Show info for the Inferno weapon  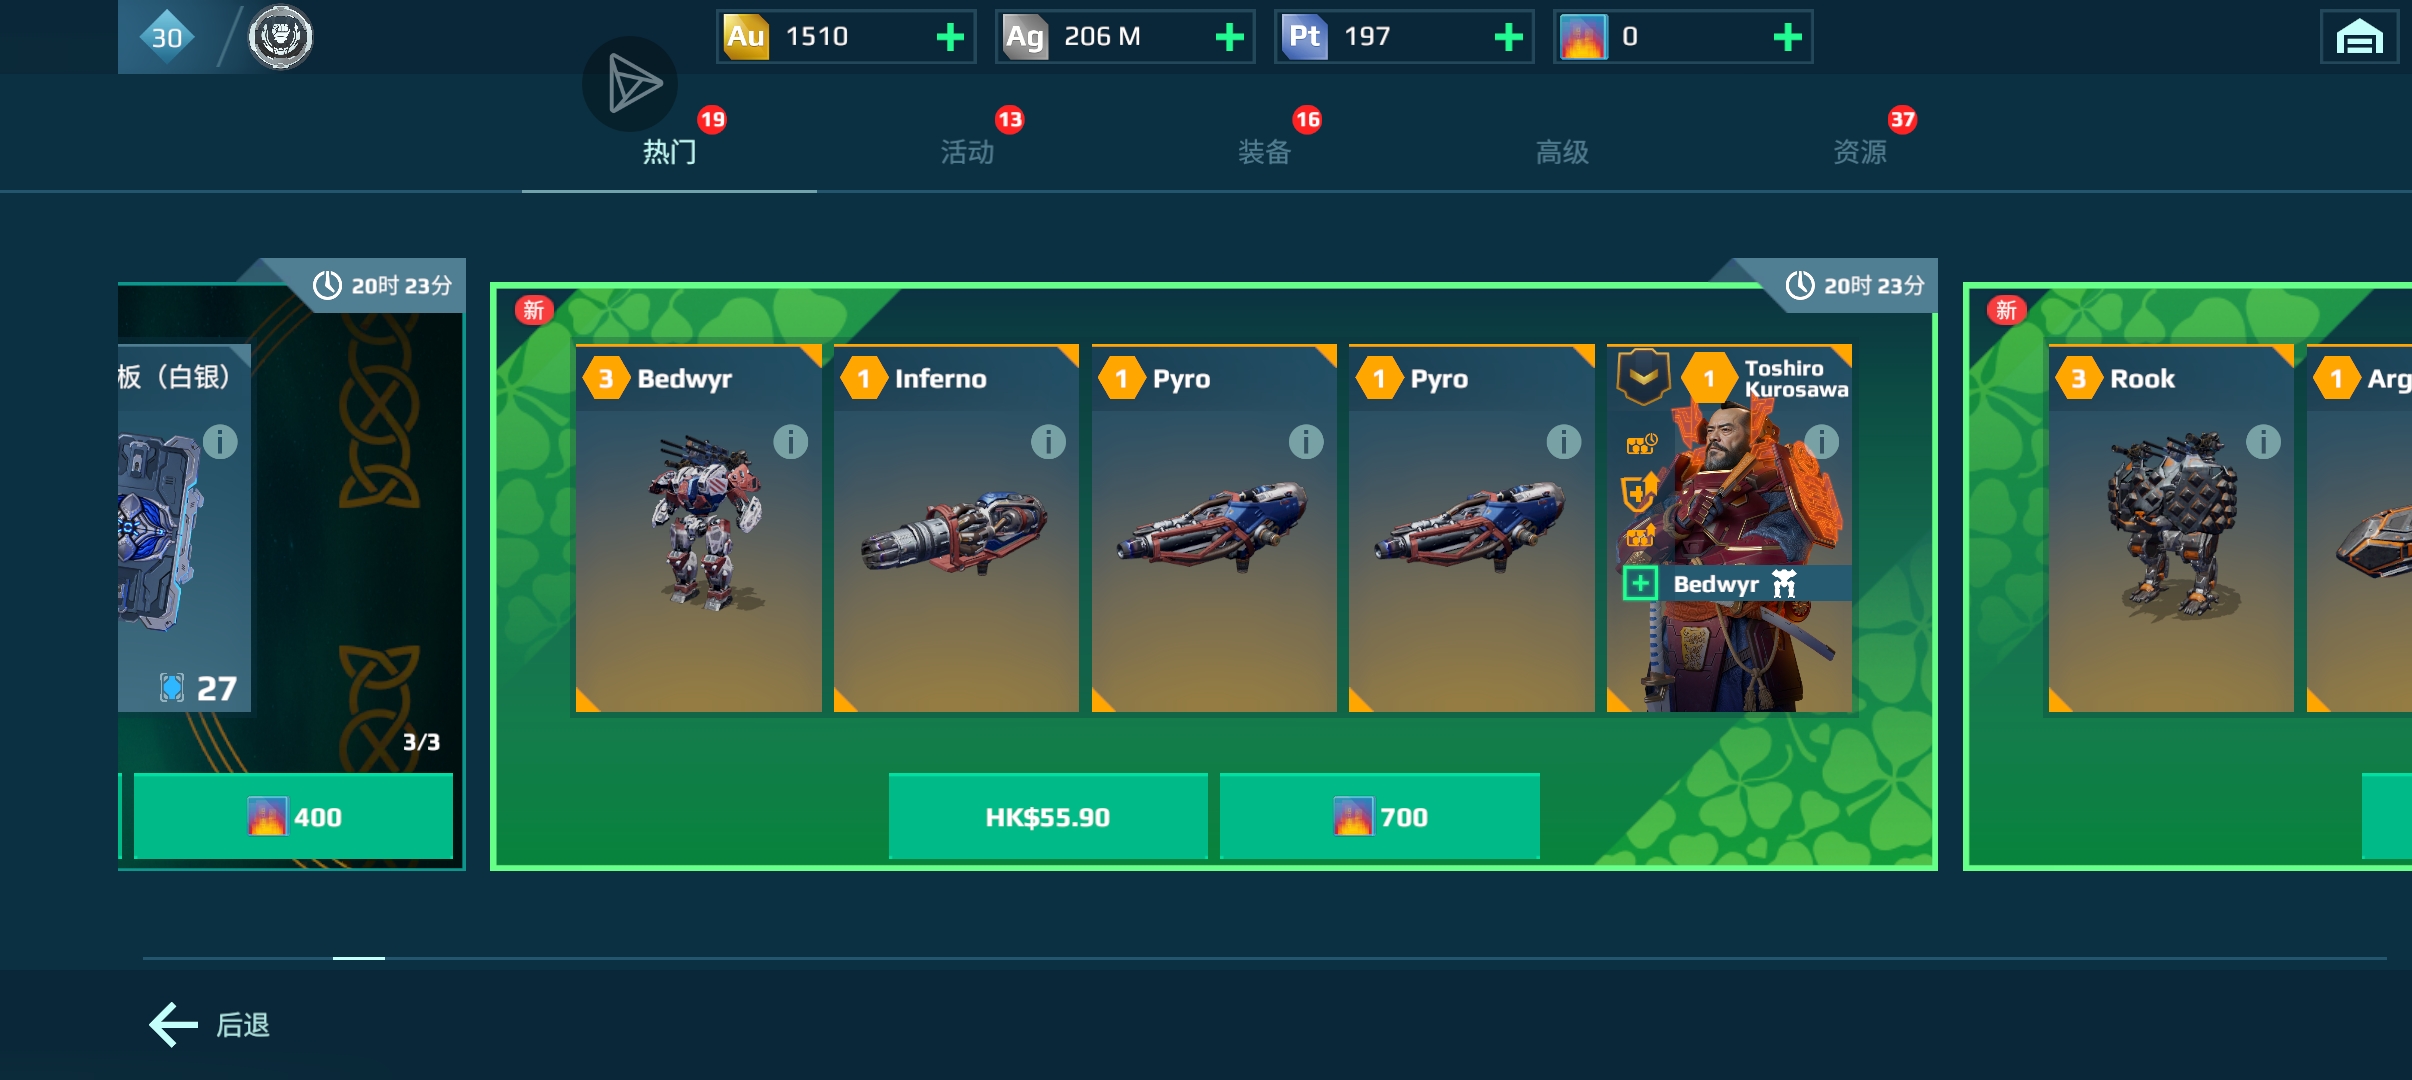point(1048,441)
